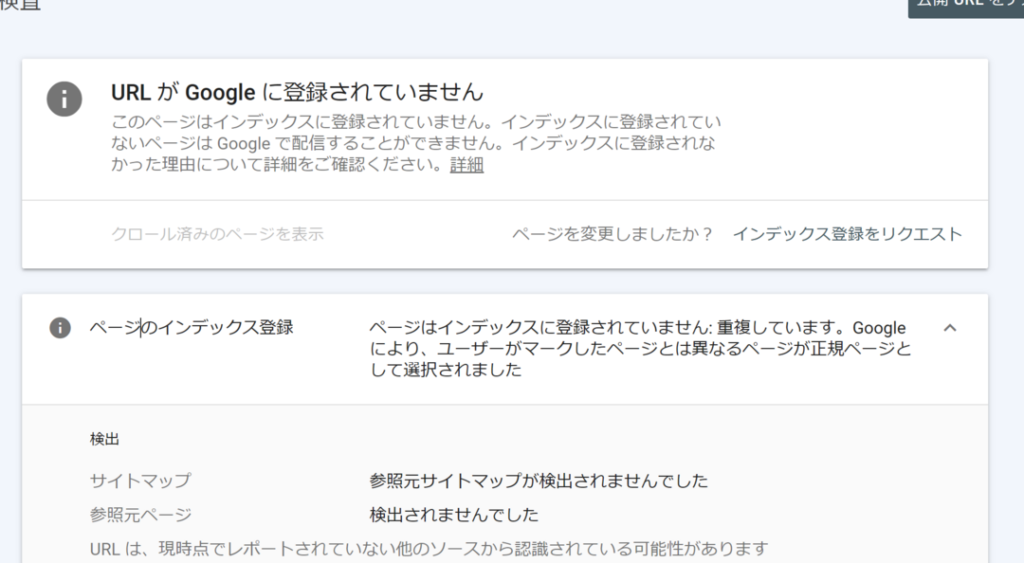Click the heading URL が Google に登録されていません
The height and width of the screenshot is (563, 1024).
pyautogui.click(x=297, y=92)
